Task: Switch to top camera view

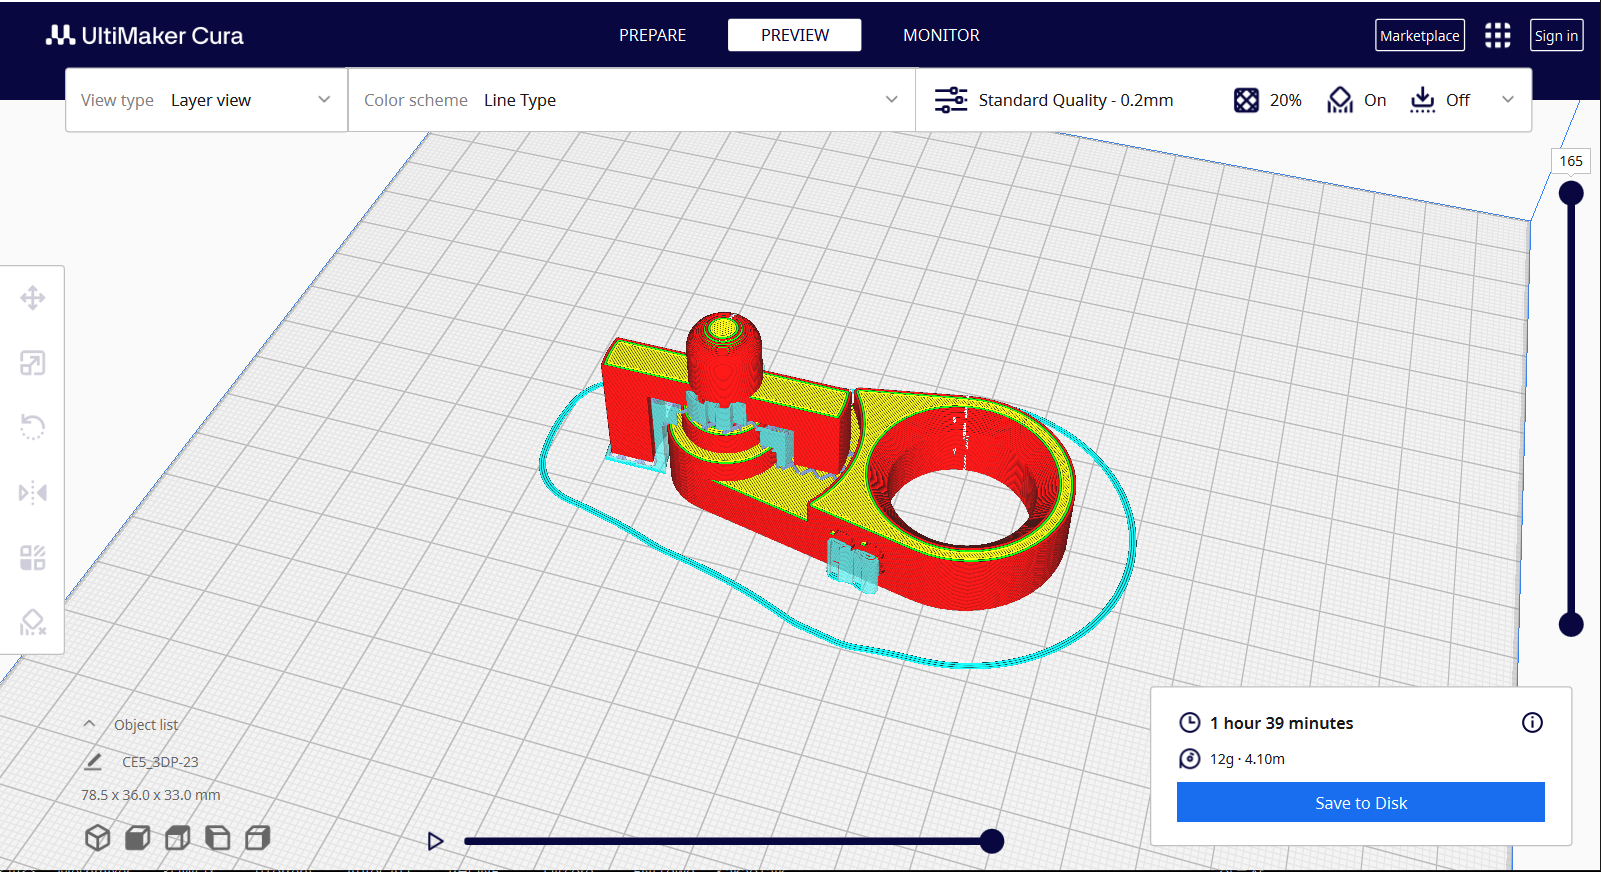Action: 177,838
